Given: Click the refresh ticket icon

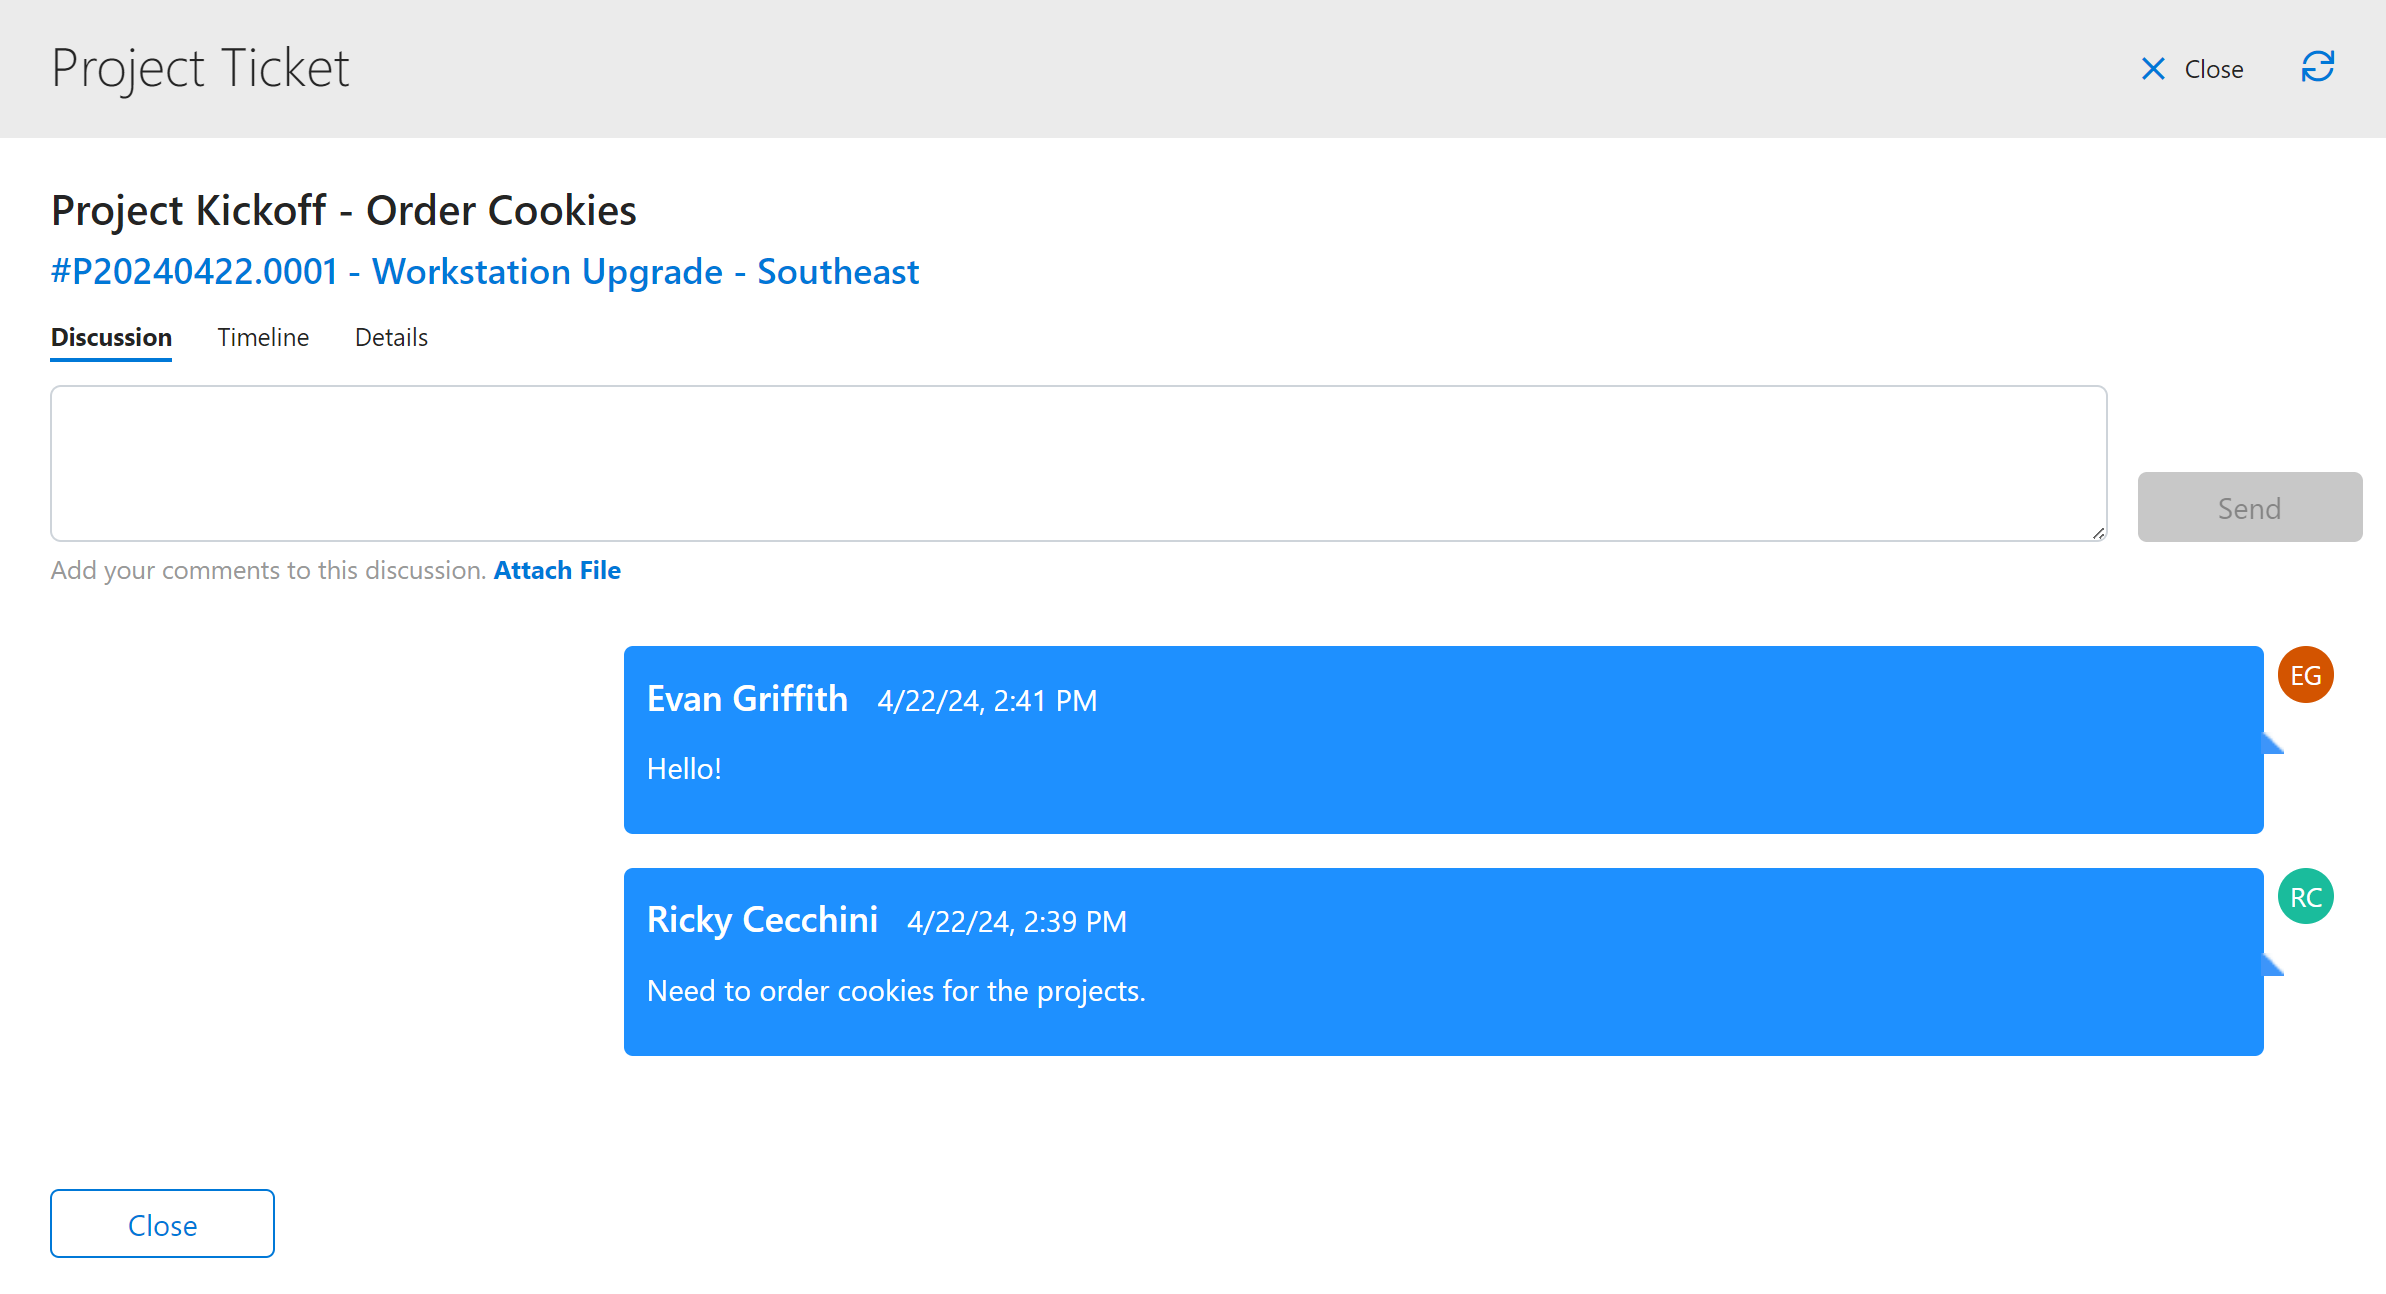Looking at the screenshot, I should click(2317, 68).
